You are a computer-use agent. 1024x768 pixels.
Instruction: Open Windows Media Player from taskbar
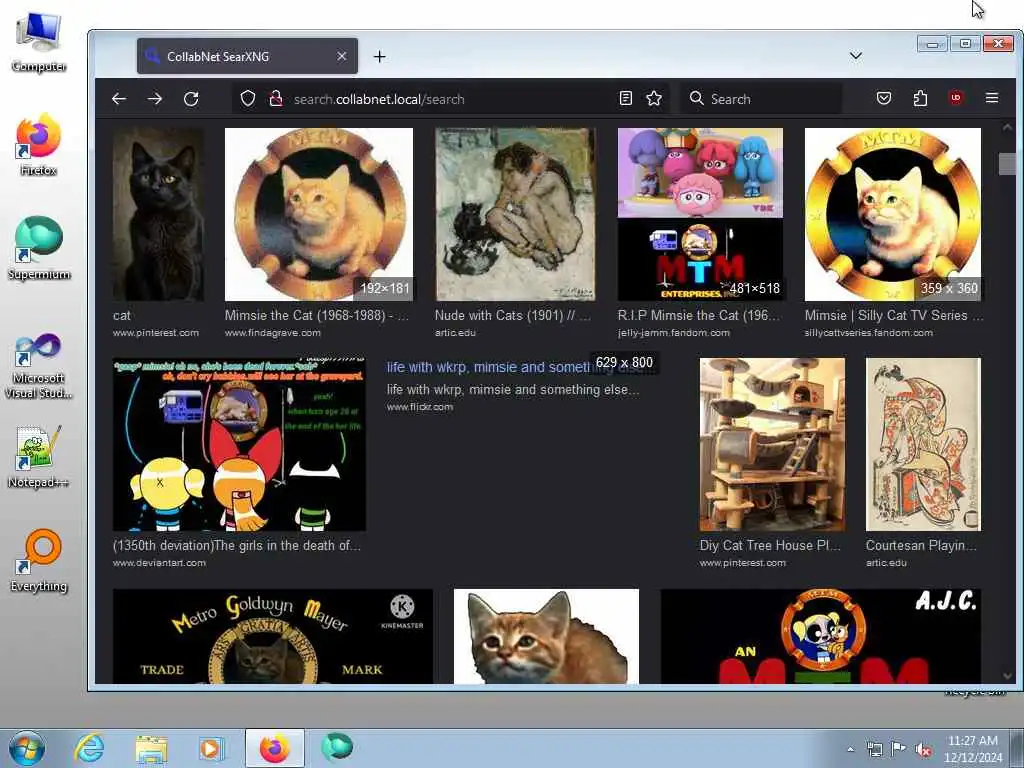[211, 748]
